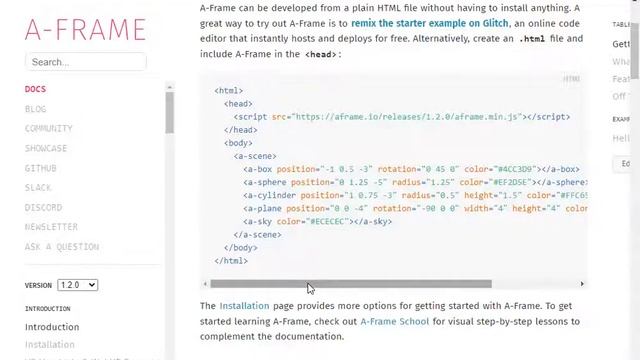Click the code block right scroll arrow
Image resolution: width=640 pixels, height=360 pixels.
tap(582, 284)
